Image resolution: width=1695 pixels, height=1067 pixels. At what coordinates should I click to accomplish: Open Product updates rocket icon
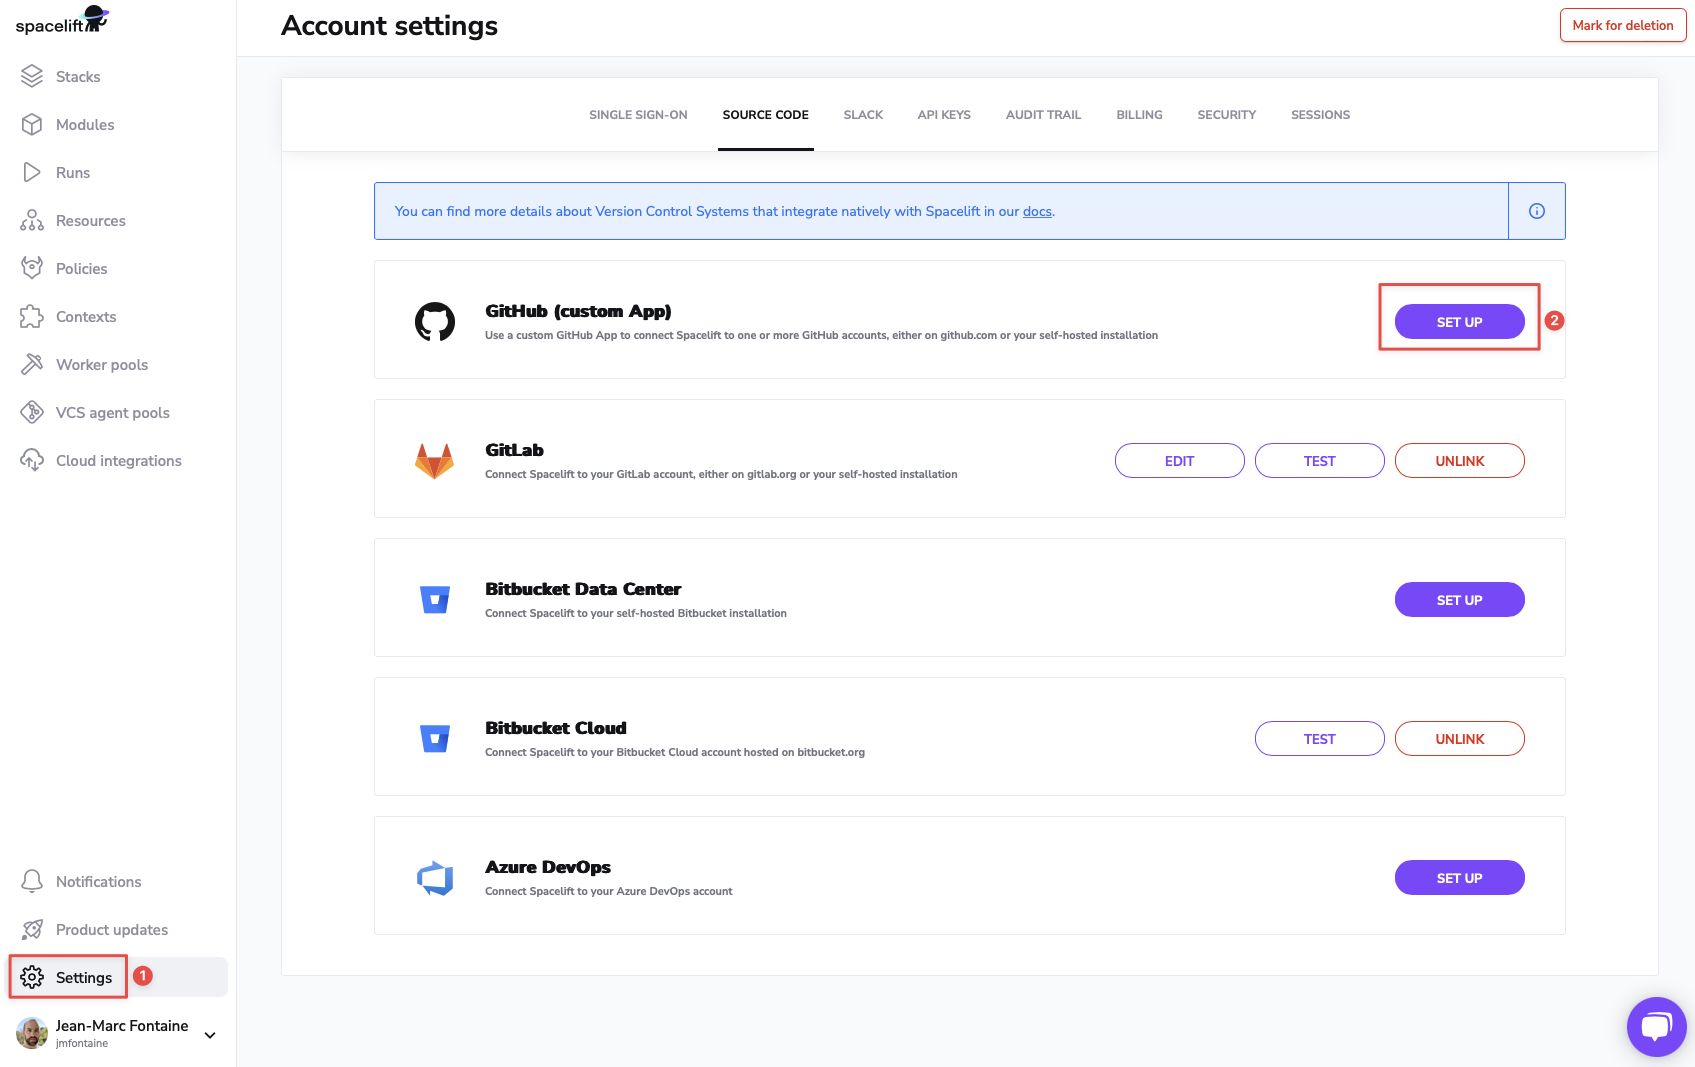click(x=32, y=929)
